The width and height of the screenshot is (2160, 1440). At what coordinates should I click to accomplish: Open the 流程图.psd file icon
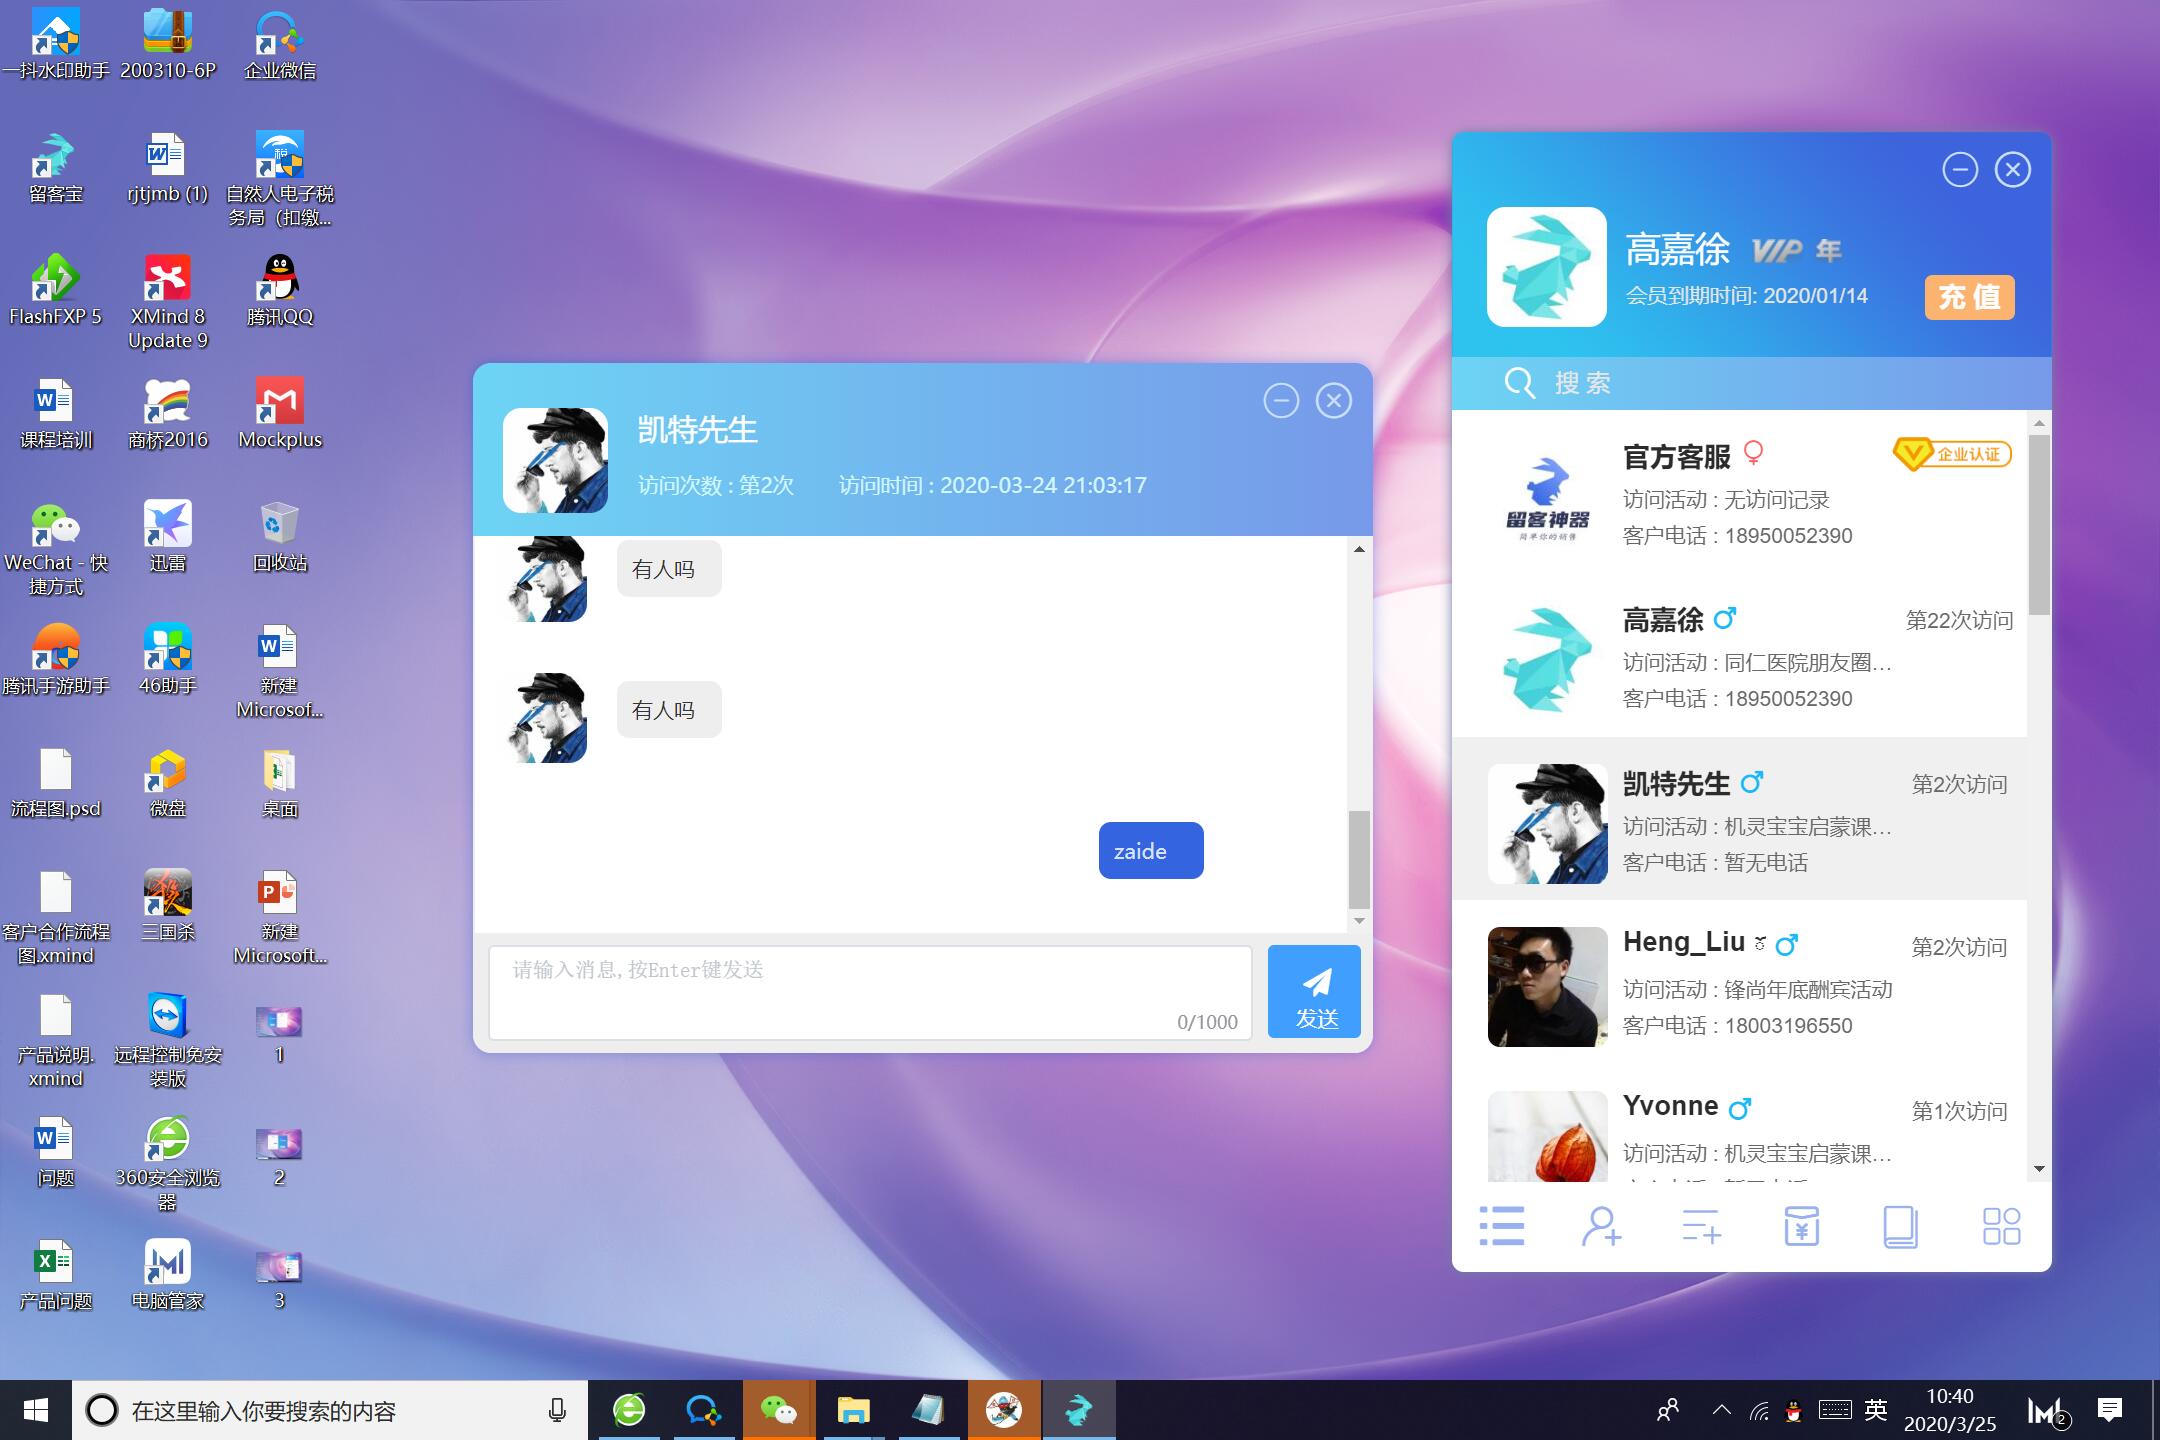tap(55, 783)
